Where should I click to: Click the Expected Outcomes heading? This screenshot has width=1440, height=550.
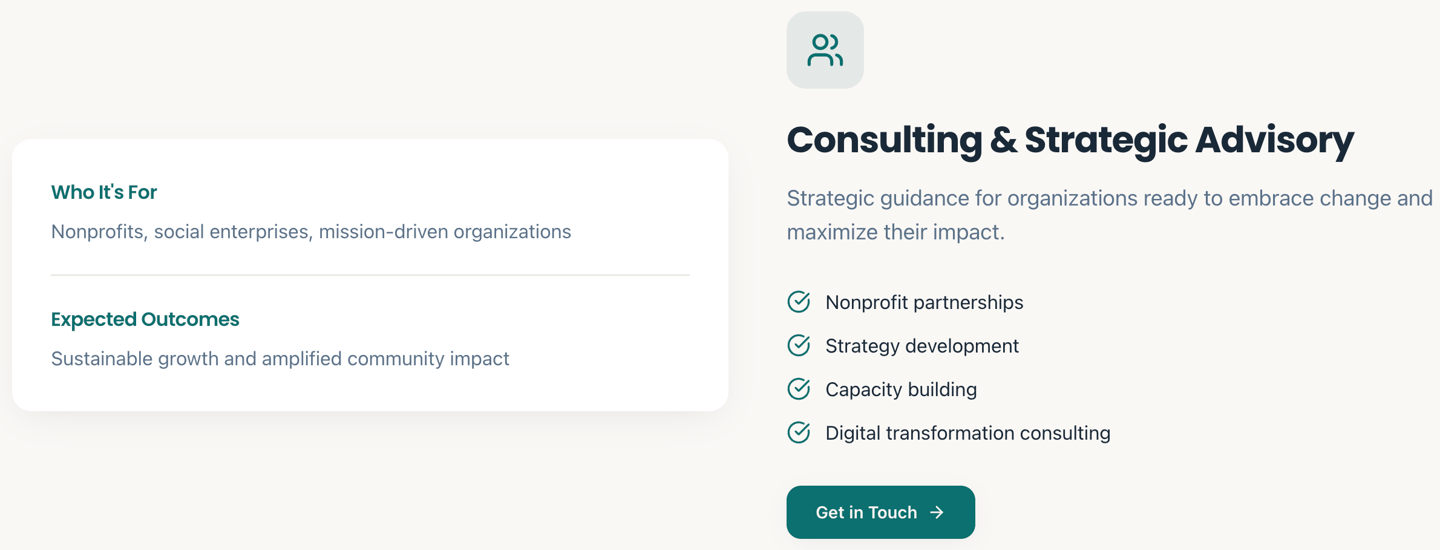point(145,320)
